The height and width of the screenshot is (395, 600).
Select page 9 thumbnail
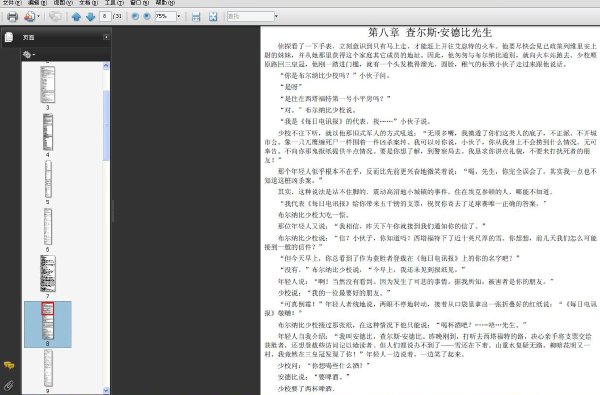point(48,368)
